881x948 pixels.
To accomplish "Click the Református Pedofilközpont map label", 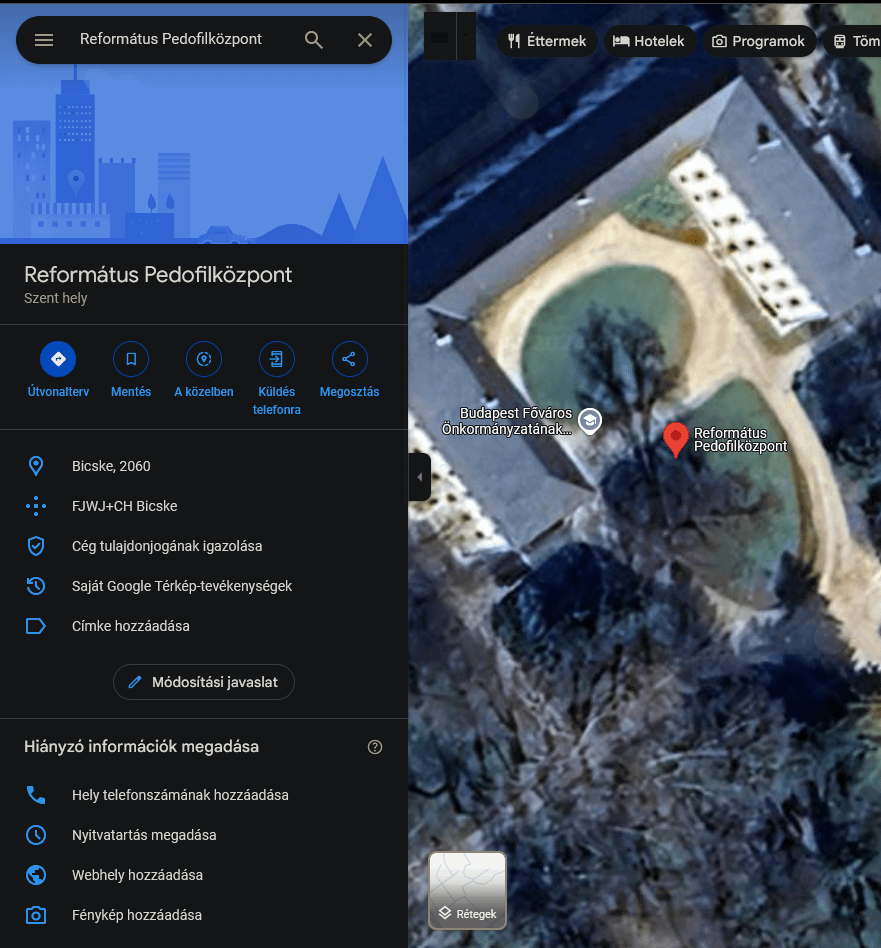I will [741, 440].
